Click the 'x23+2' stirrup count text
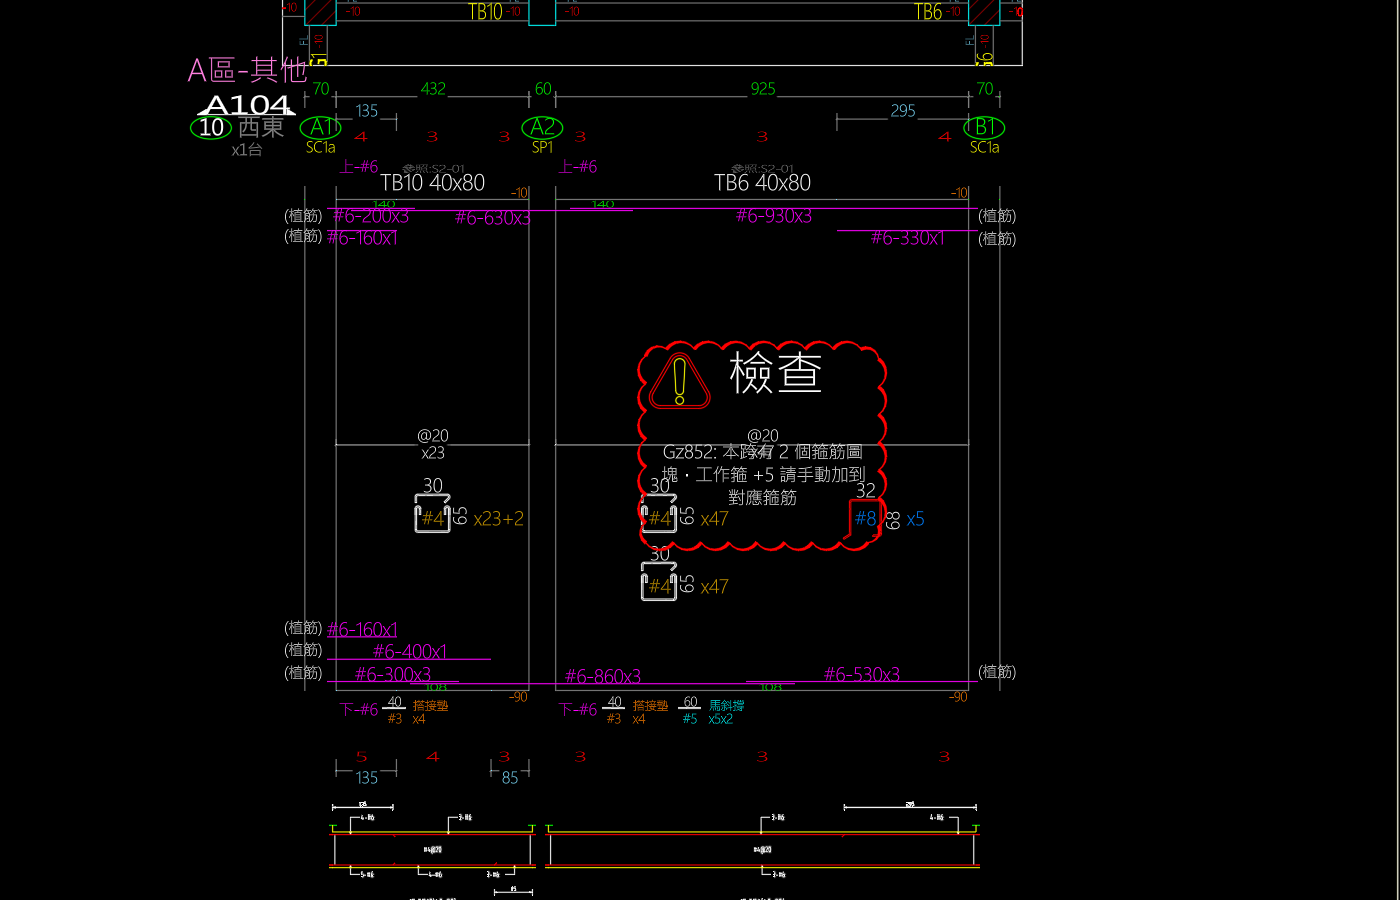This screenshot has width=1400, height=900. (499, 519)
